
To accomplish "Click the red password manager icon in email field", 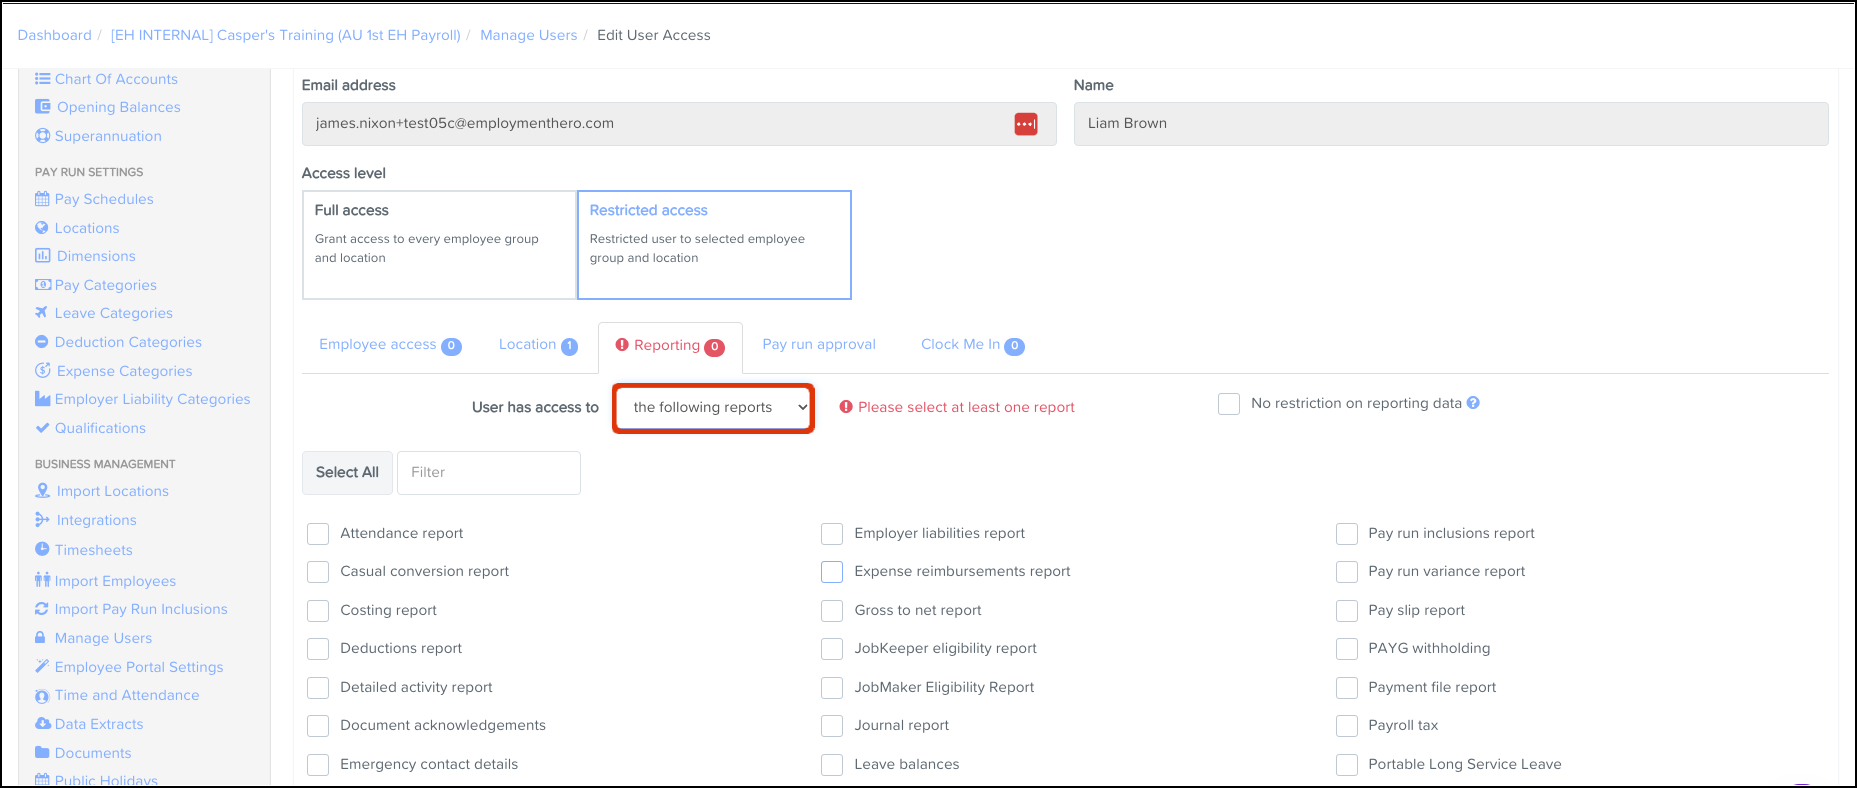I will pos(1025,124).
